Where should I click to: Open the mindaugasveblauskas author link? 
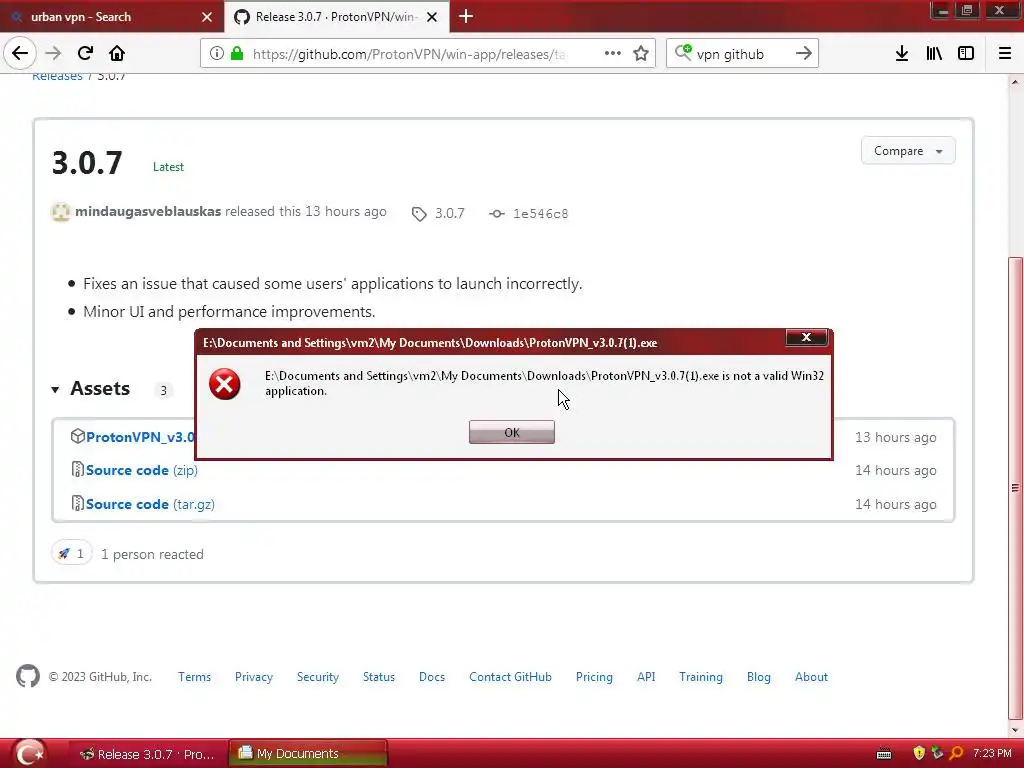coord(148,212)
